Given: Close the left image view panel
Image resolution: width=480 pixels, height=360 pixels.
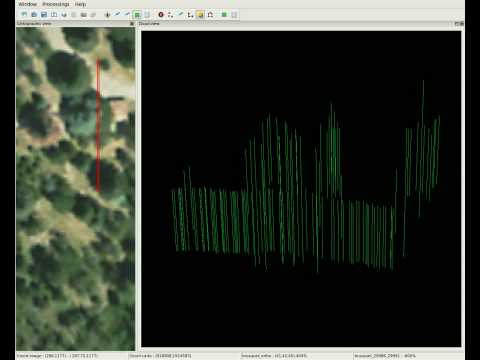Looking at the screenshot, I should [x=132, y=24].
